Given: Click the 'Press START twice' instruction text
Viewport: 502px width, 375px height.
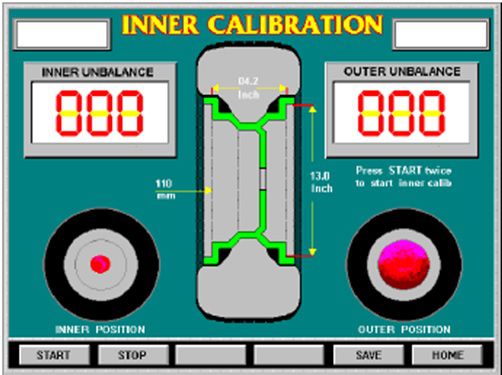Looking at the screenshot, I should tap(404, 177).
